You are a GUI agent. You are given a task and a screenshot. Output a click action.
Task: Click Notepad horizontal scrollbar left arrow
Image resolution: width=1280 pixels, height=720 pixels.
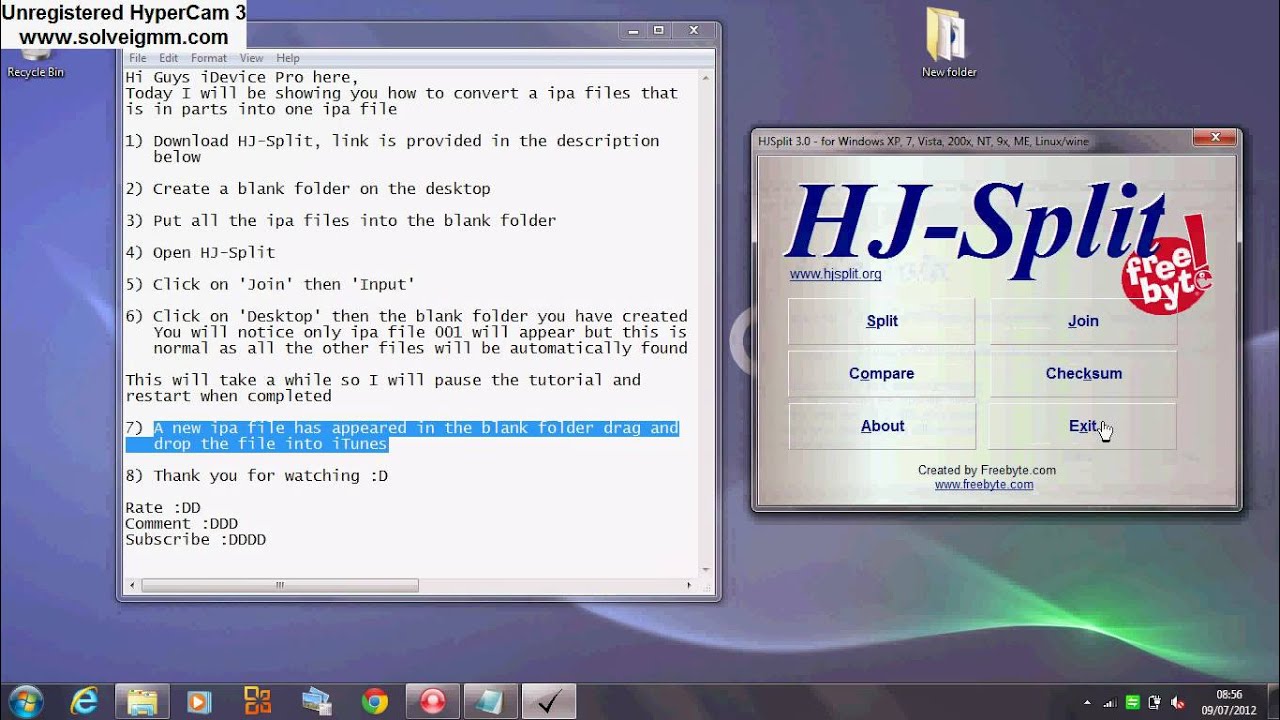pos(133,585)
